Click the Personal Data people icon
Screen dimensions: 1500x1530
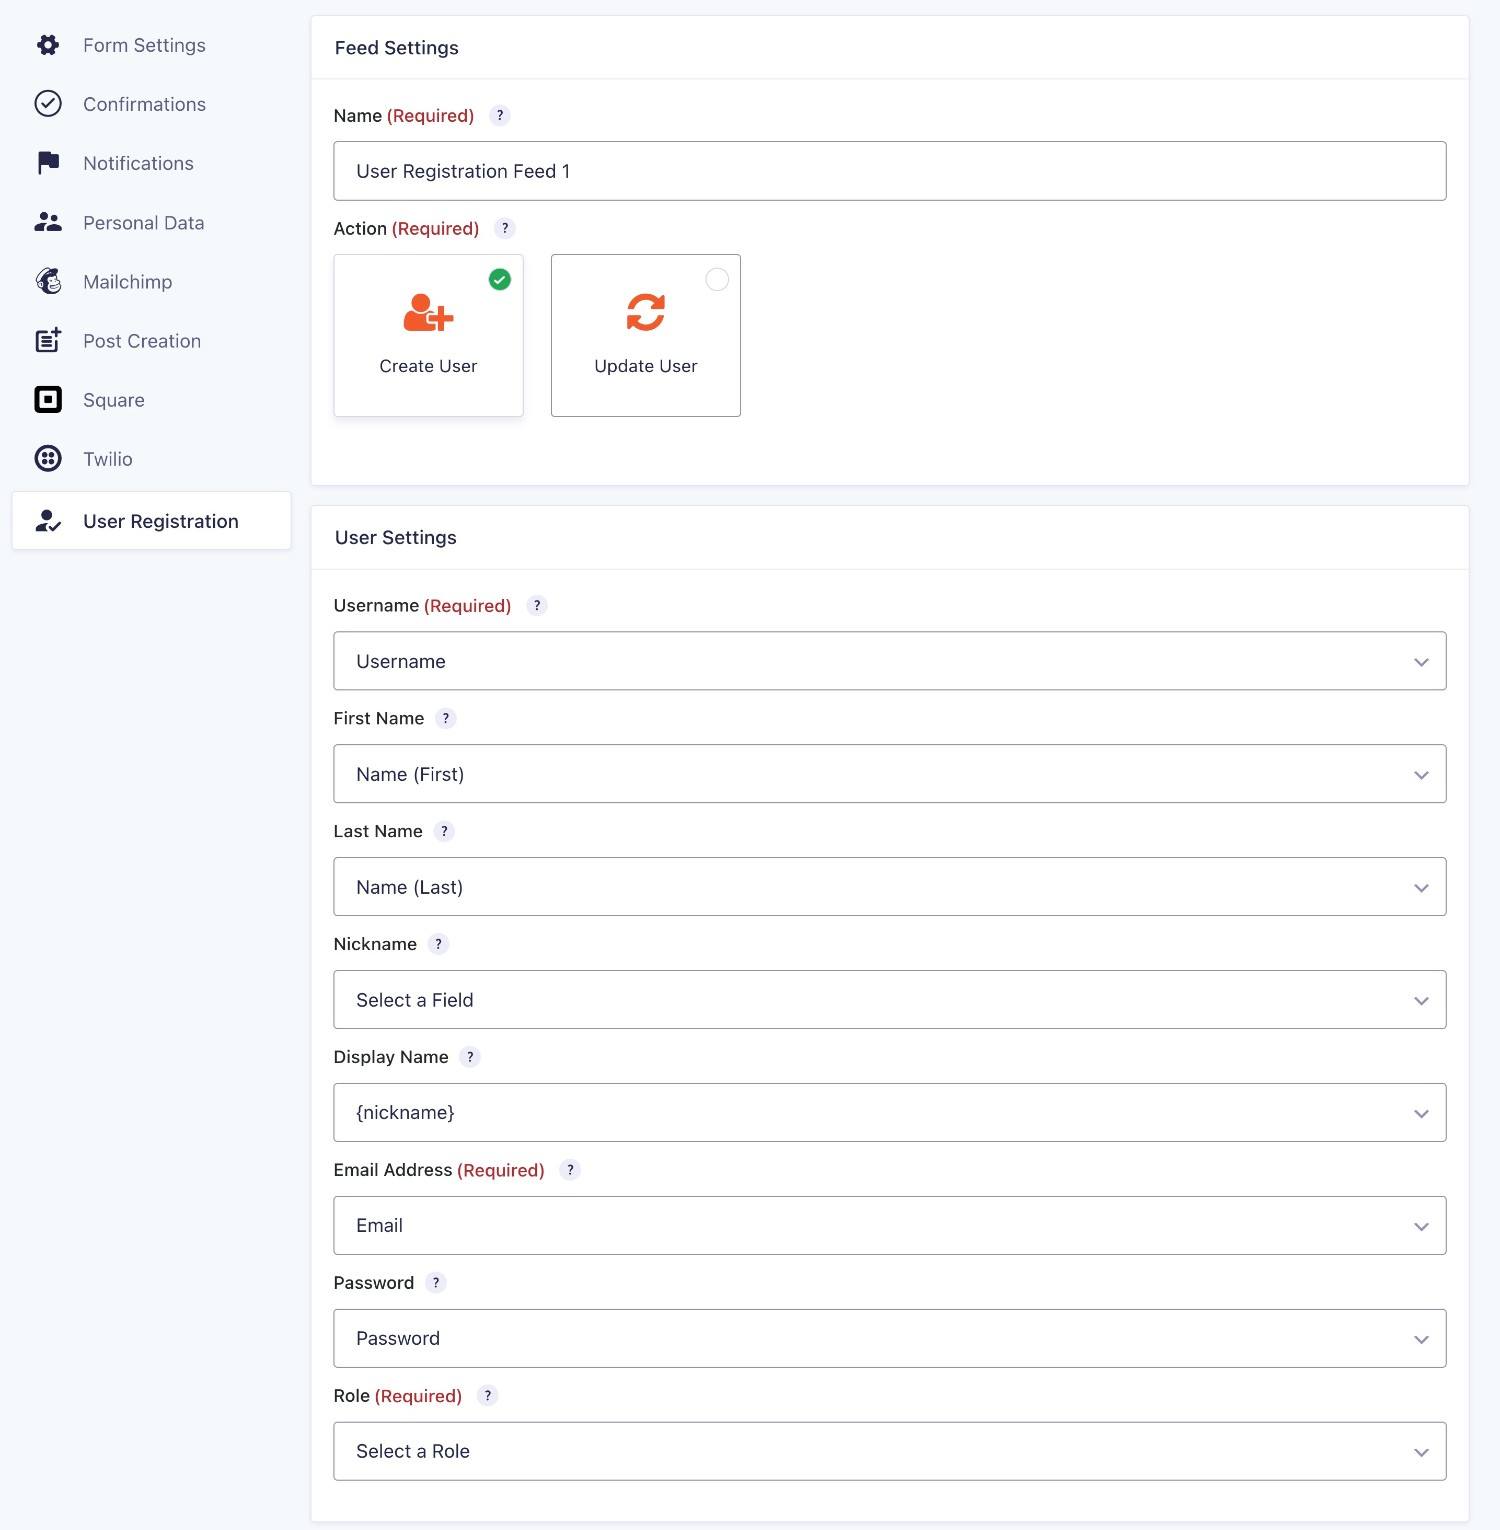(48, 222)
